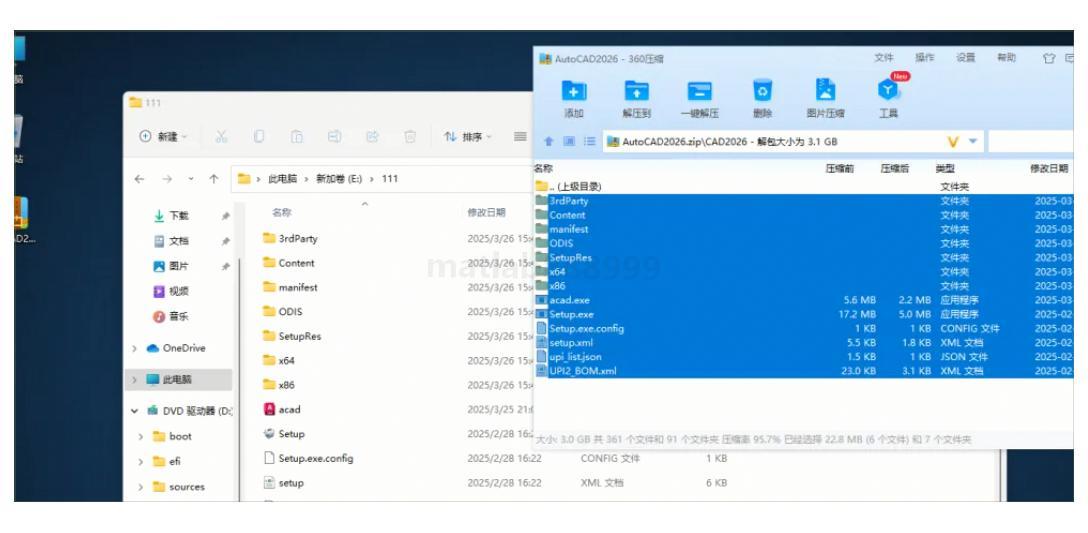Screen dimensions: 1088x533
Task: Click the Share icon in Explorer toolbar
Action: point(373,137)
